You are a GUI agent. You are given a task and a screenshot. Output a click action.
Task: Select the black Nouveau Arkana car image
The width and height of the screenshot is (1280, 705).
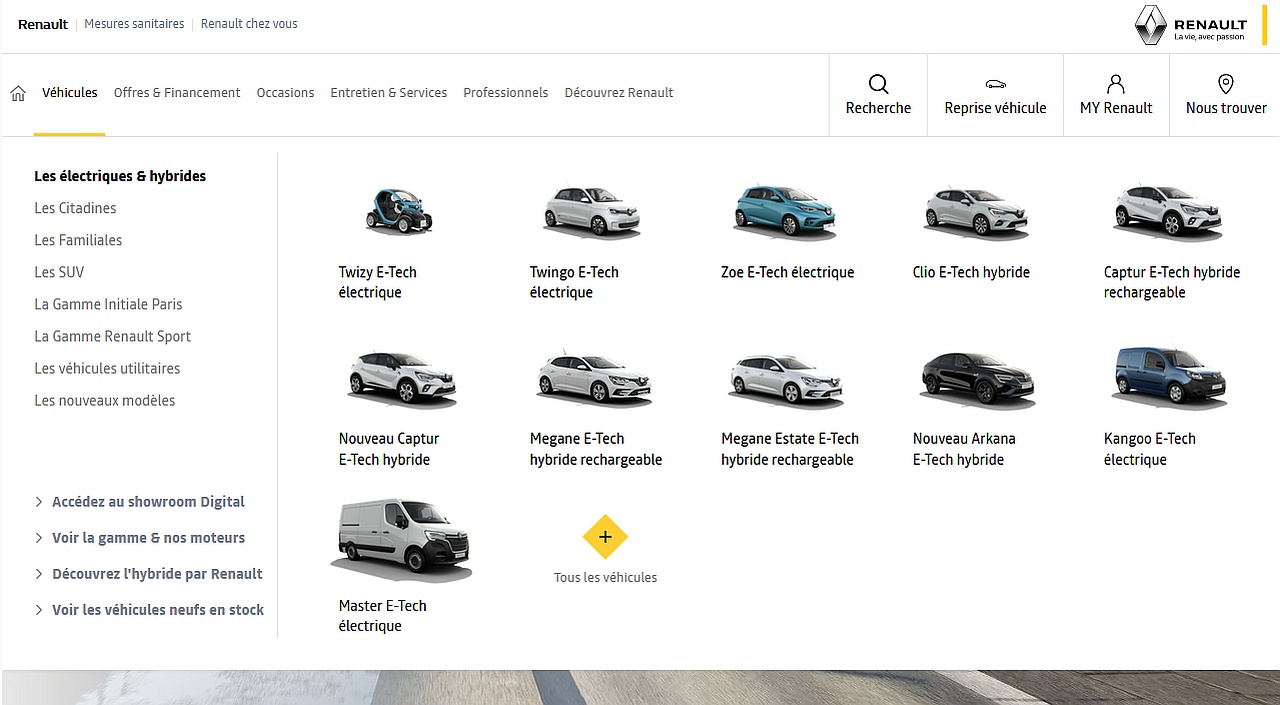click(977, 378)
